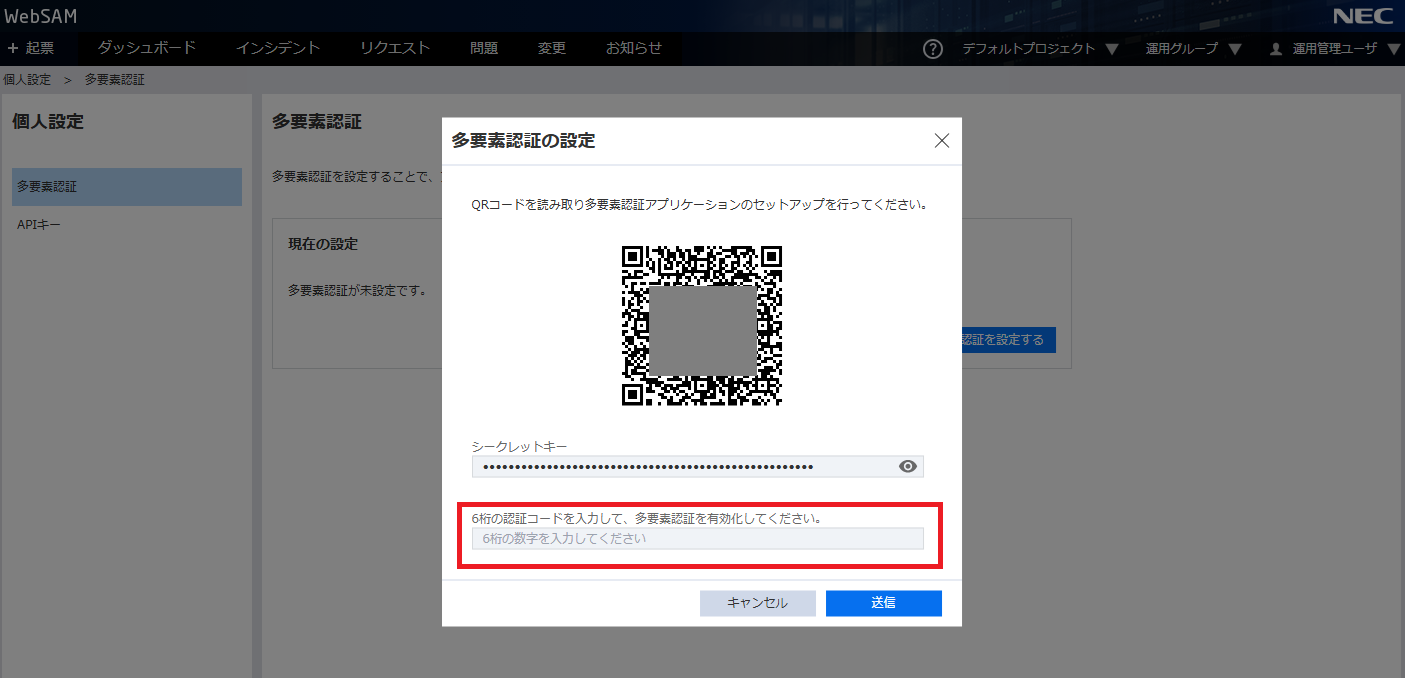Viewport: 1405px width, 678px height.
Task: Click the 個人設定 breadcrumb link
Action: coord(27,80)
